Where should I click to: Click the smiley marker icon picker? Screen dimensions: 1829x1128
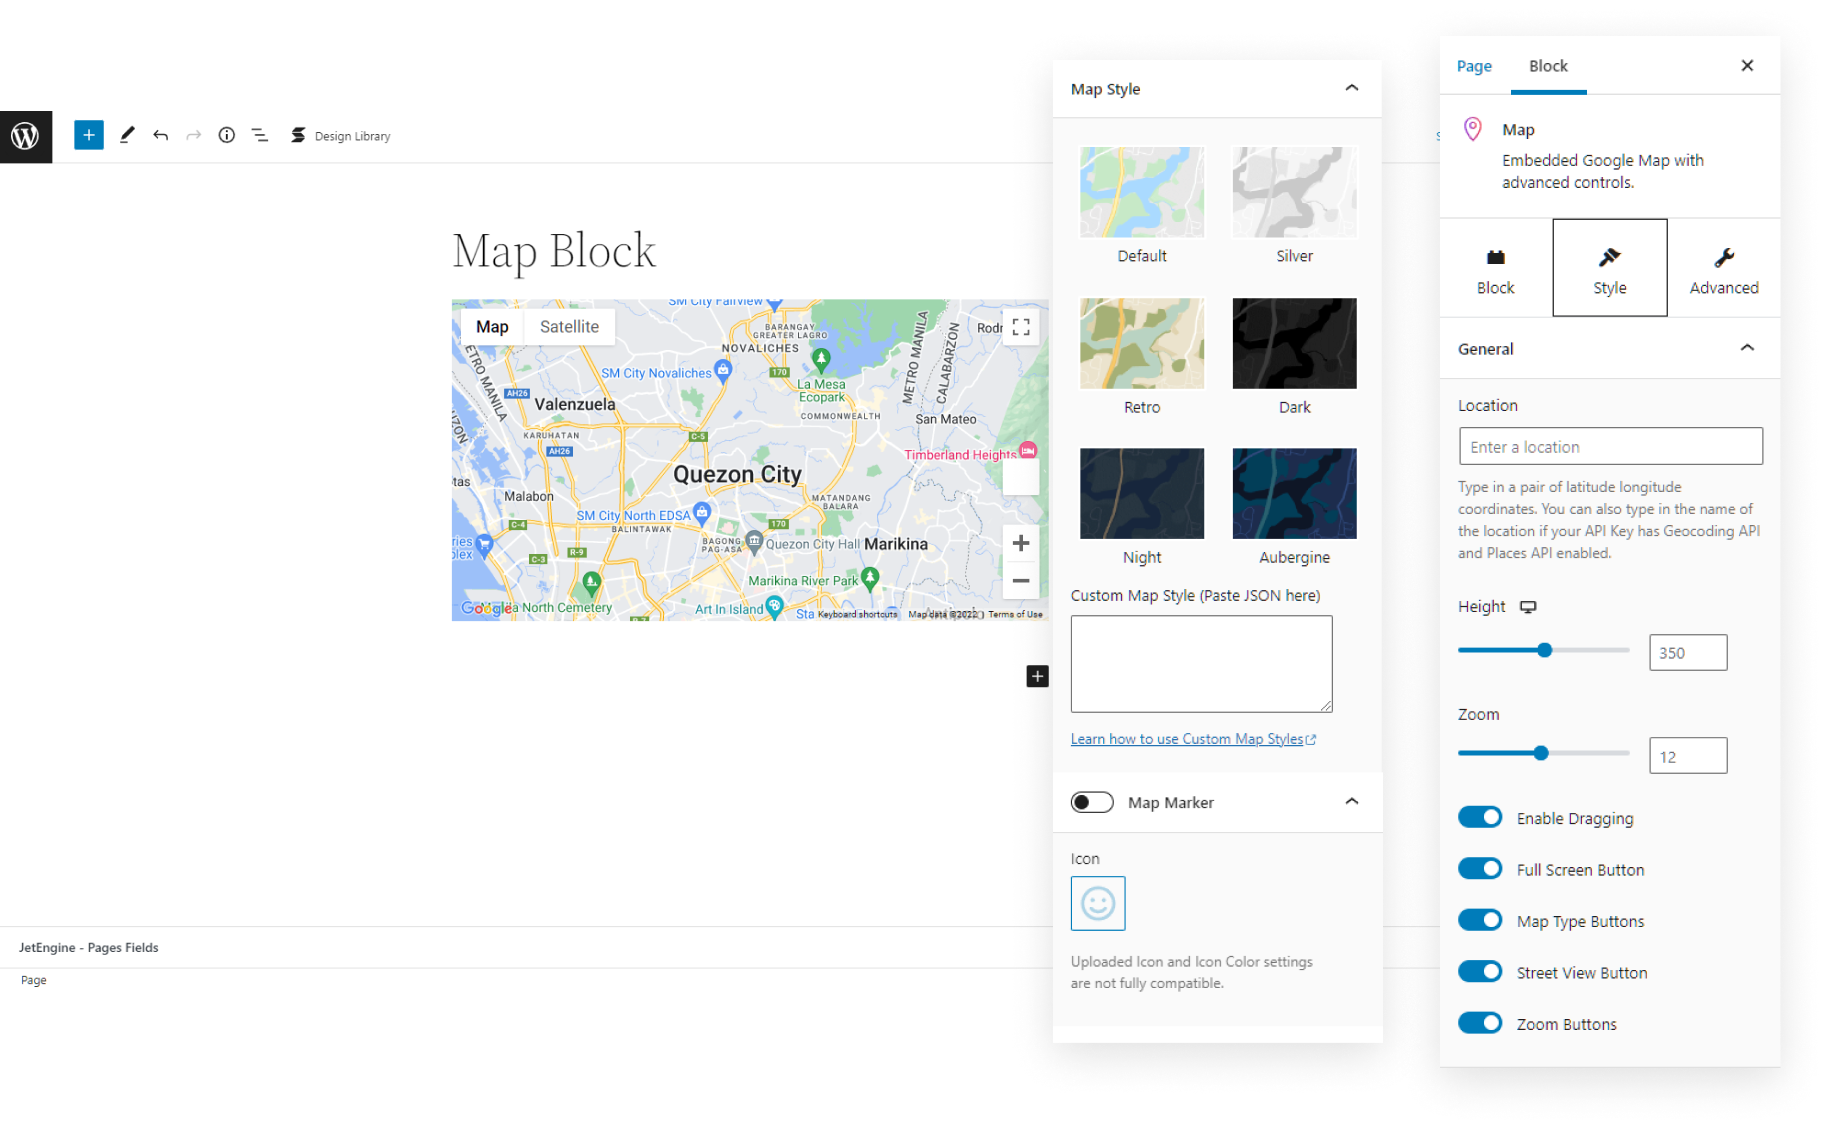click(x=1097, y=903)
